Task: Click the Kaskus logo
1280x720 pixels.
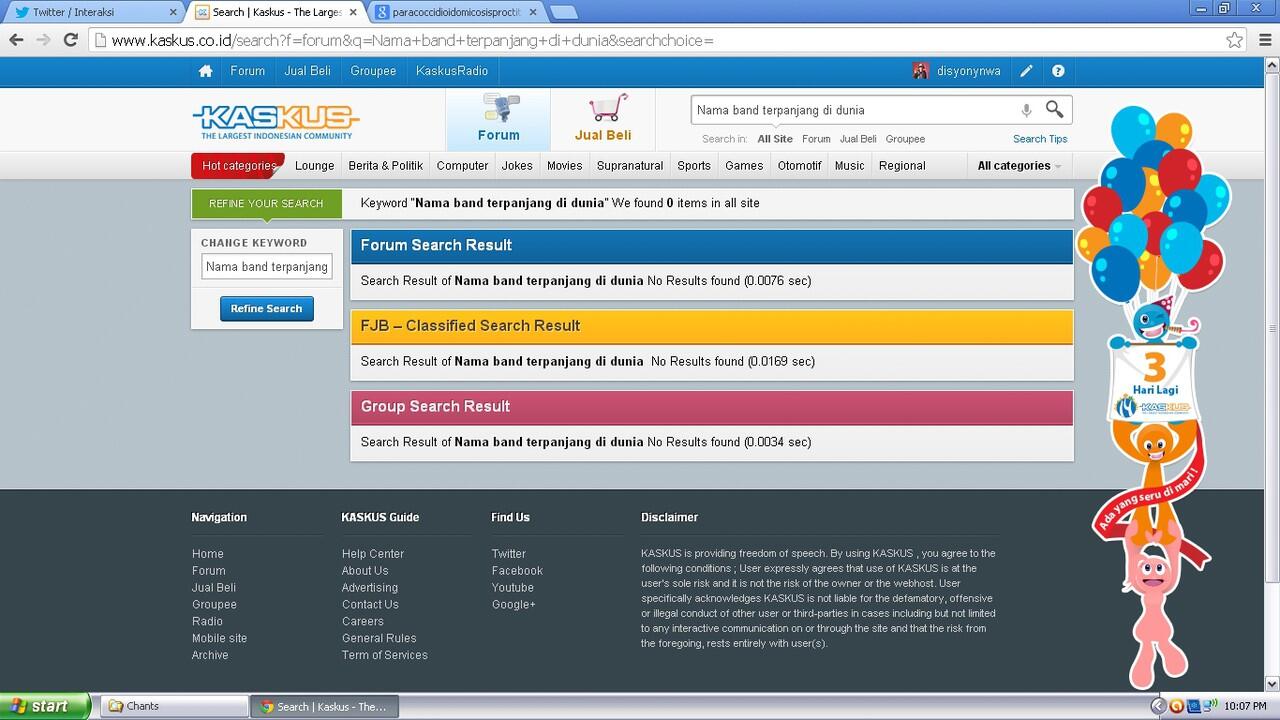Action: click(x=276, y=121)
